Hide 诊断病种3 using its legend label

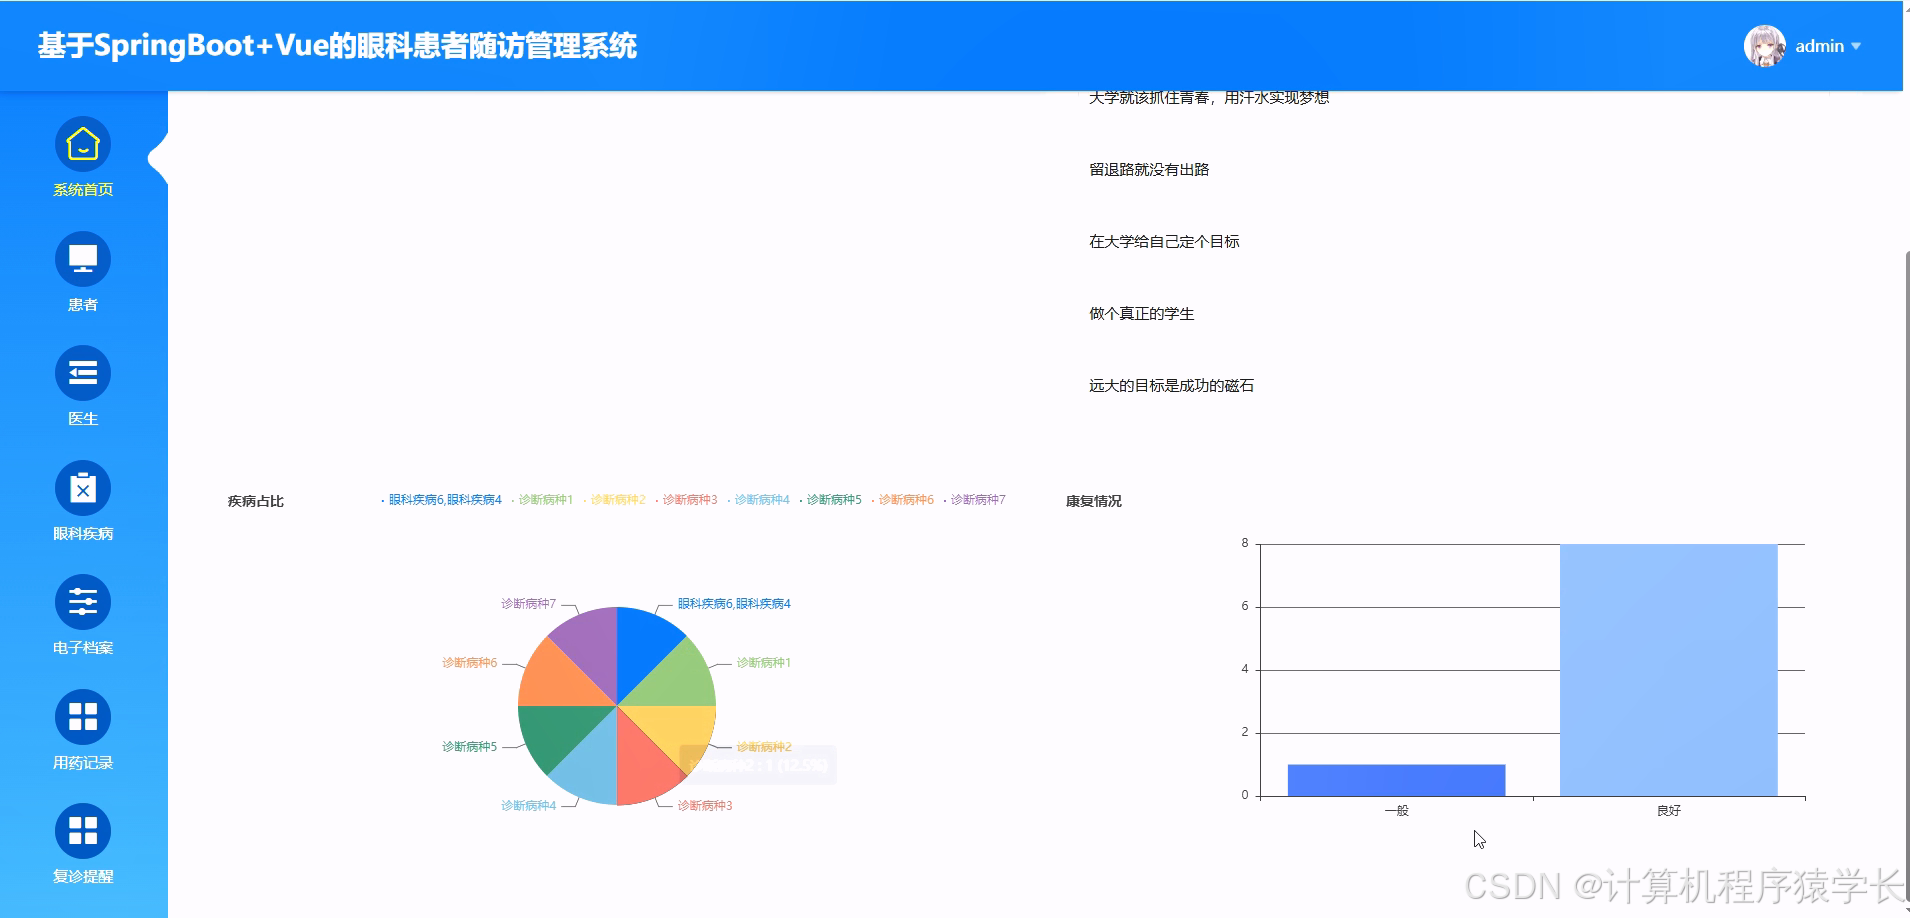(x=690, y=498)
